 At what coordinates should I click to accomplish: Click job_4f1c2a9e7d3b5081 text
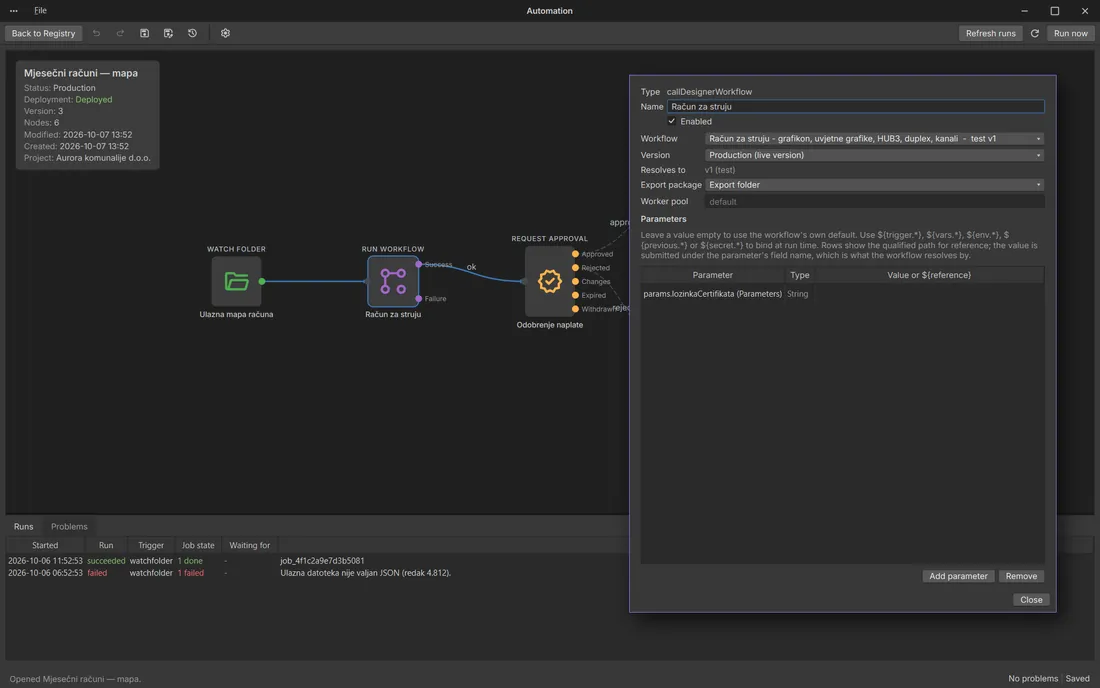coord(322,561)
